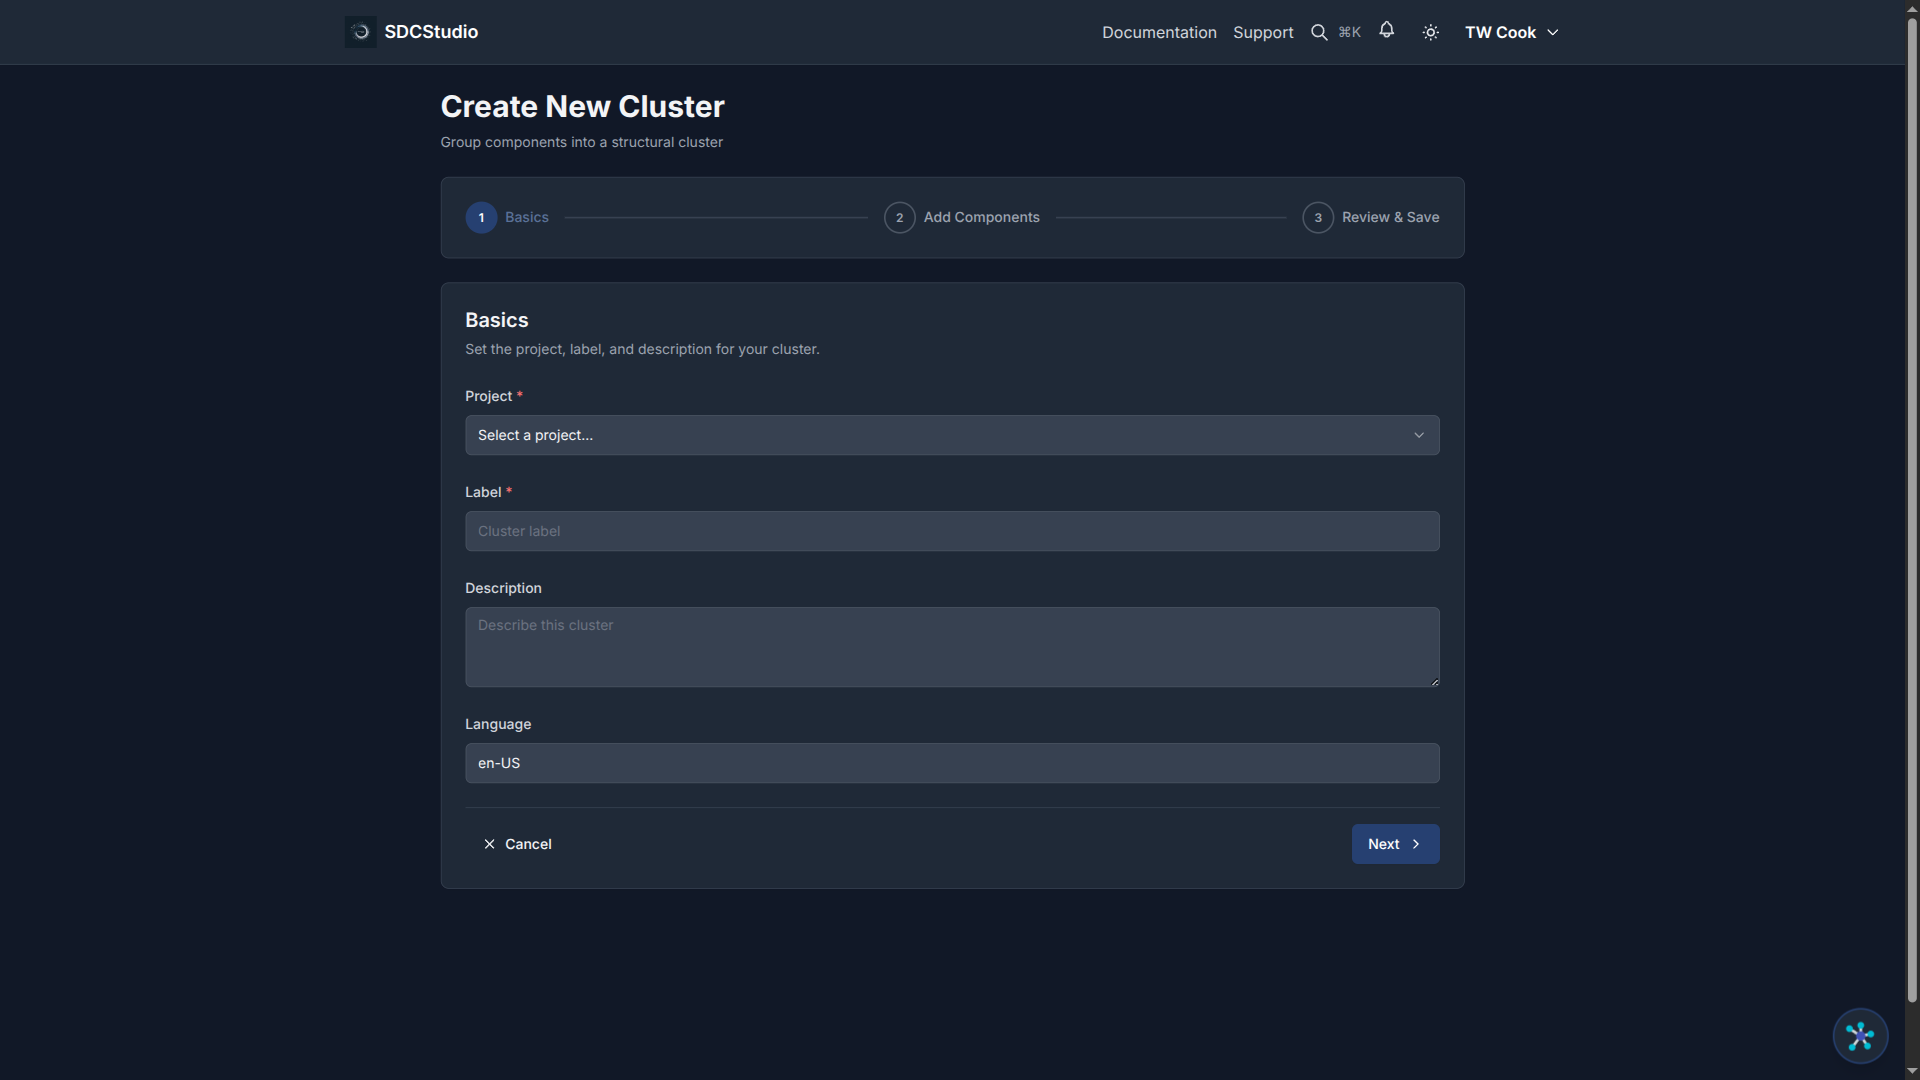Click the Cluster label input field
1920x1080 pixels.
pyautogui.click(x=951, y=531)
